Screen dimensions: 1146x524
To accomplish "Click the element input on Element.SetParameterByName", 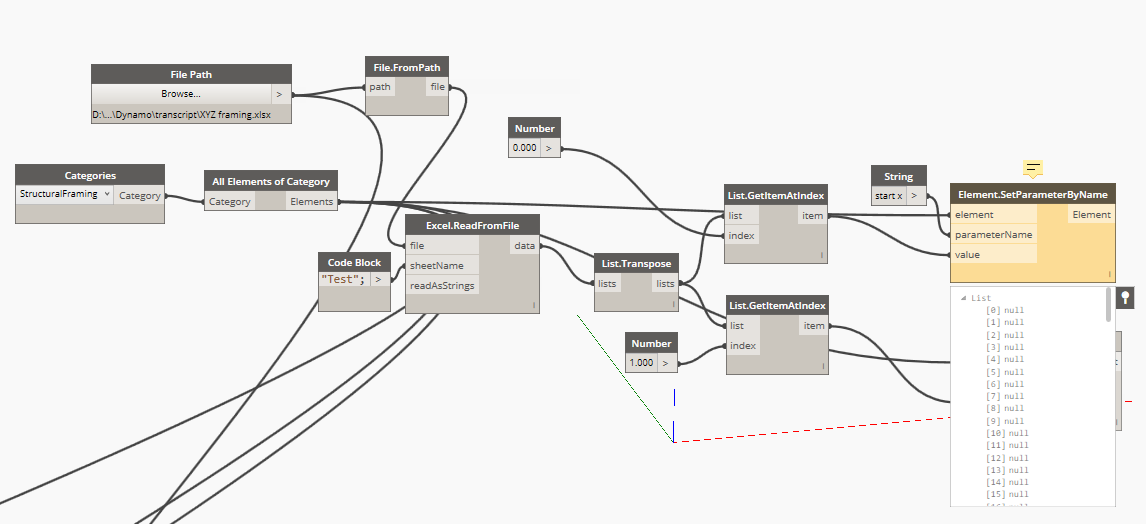I will coord(993,215).
